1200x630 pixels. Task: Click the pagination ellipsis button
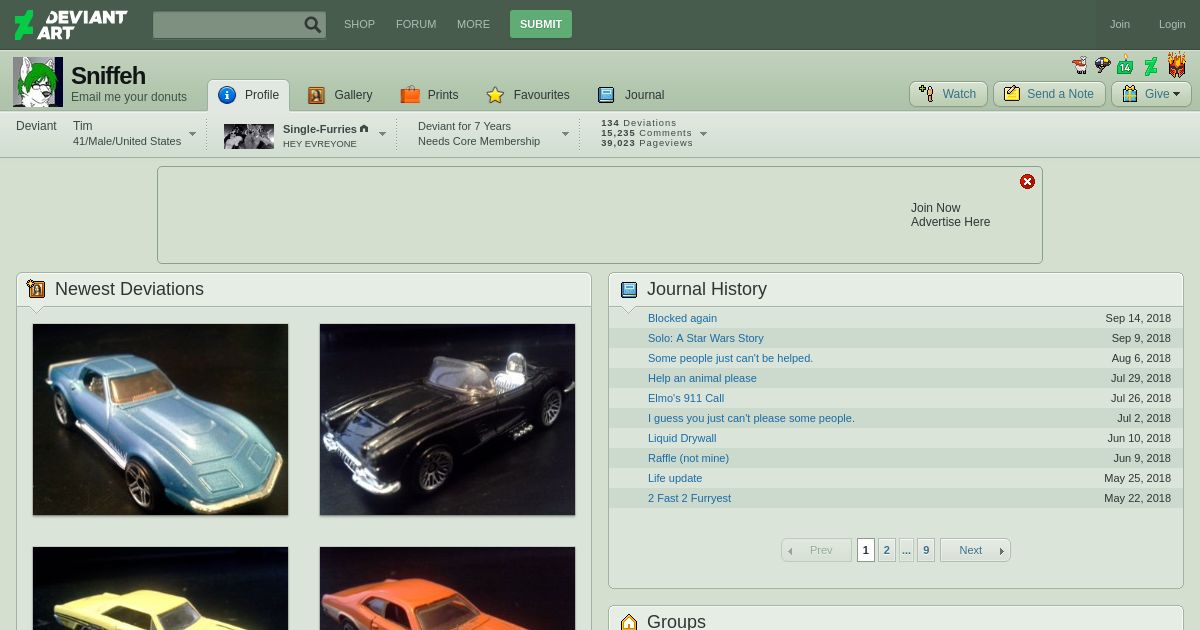pyautogui.click(x=906, y=550)
